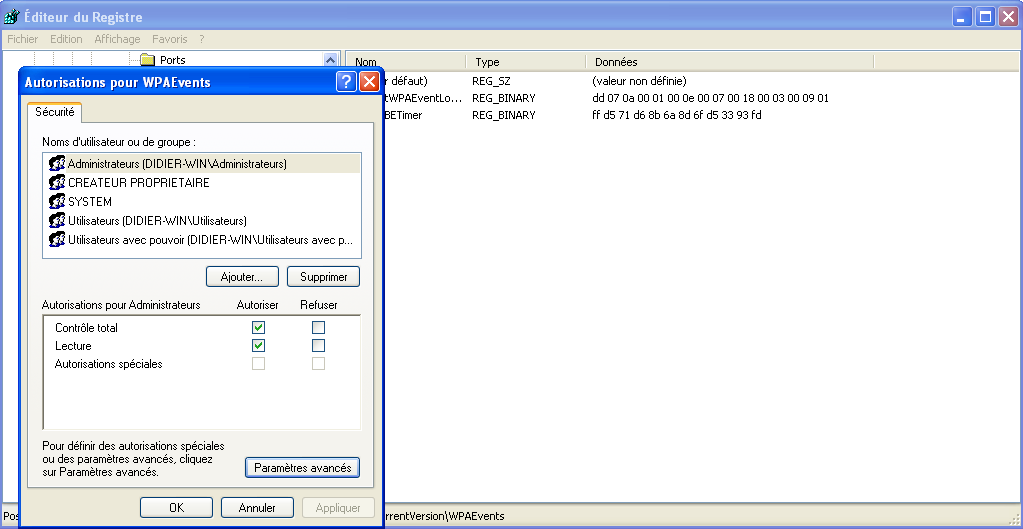1023x529 pixels.
Task: Confirm the dialog with OK
Action: point(177,508)
